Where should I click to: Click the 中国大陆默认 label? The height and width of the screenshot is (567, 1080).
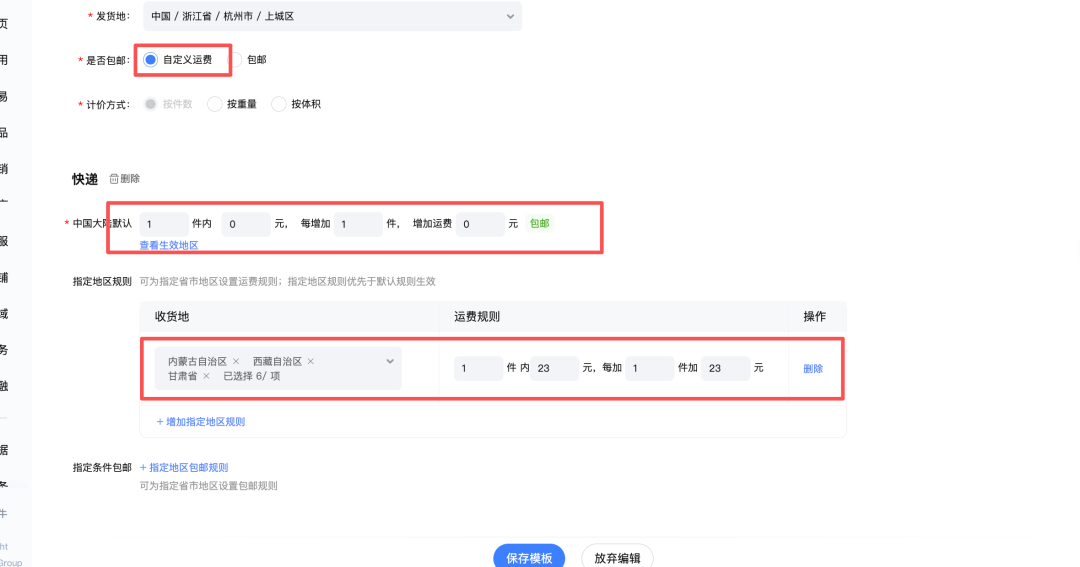point(102,223)
